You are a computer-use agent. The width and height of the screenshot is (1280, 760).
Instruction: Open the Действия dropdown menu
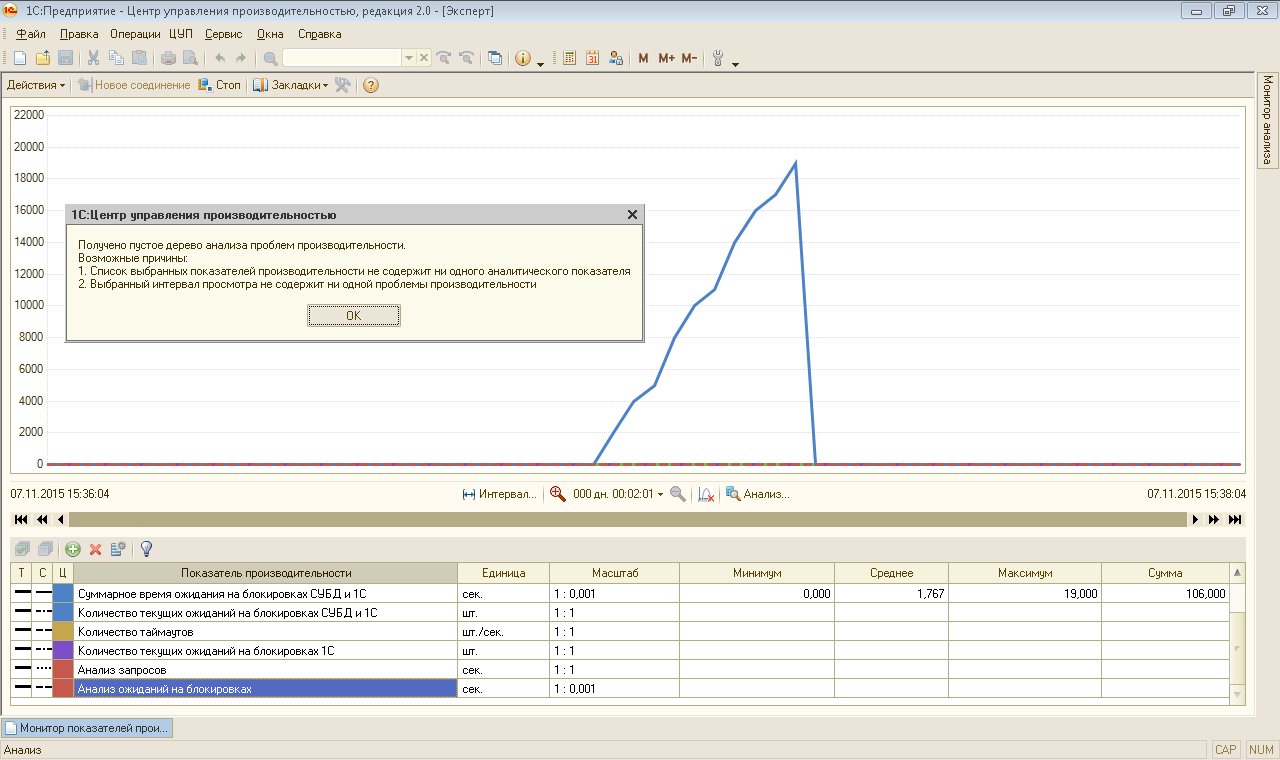point(36,85)
